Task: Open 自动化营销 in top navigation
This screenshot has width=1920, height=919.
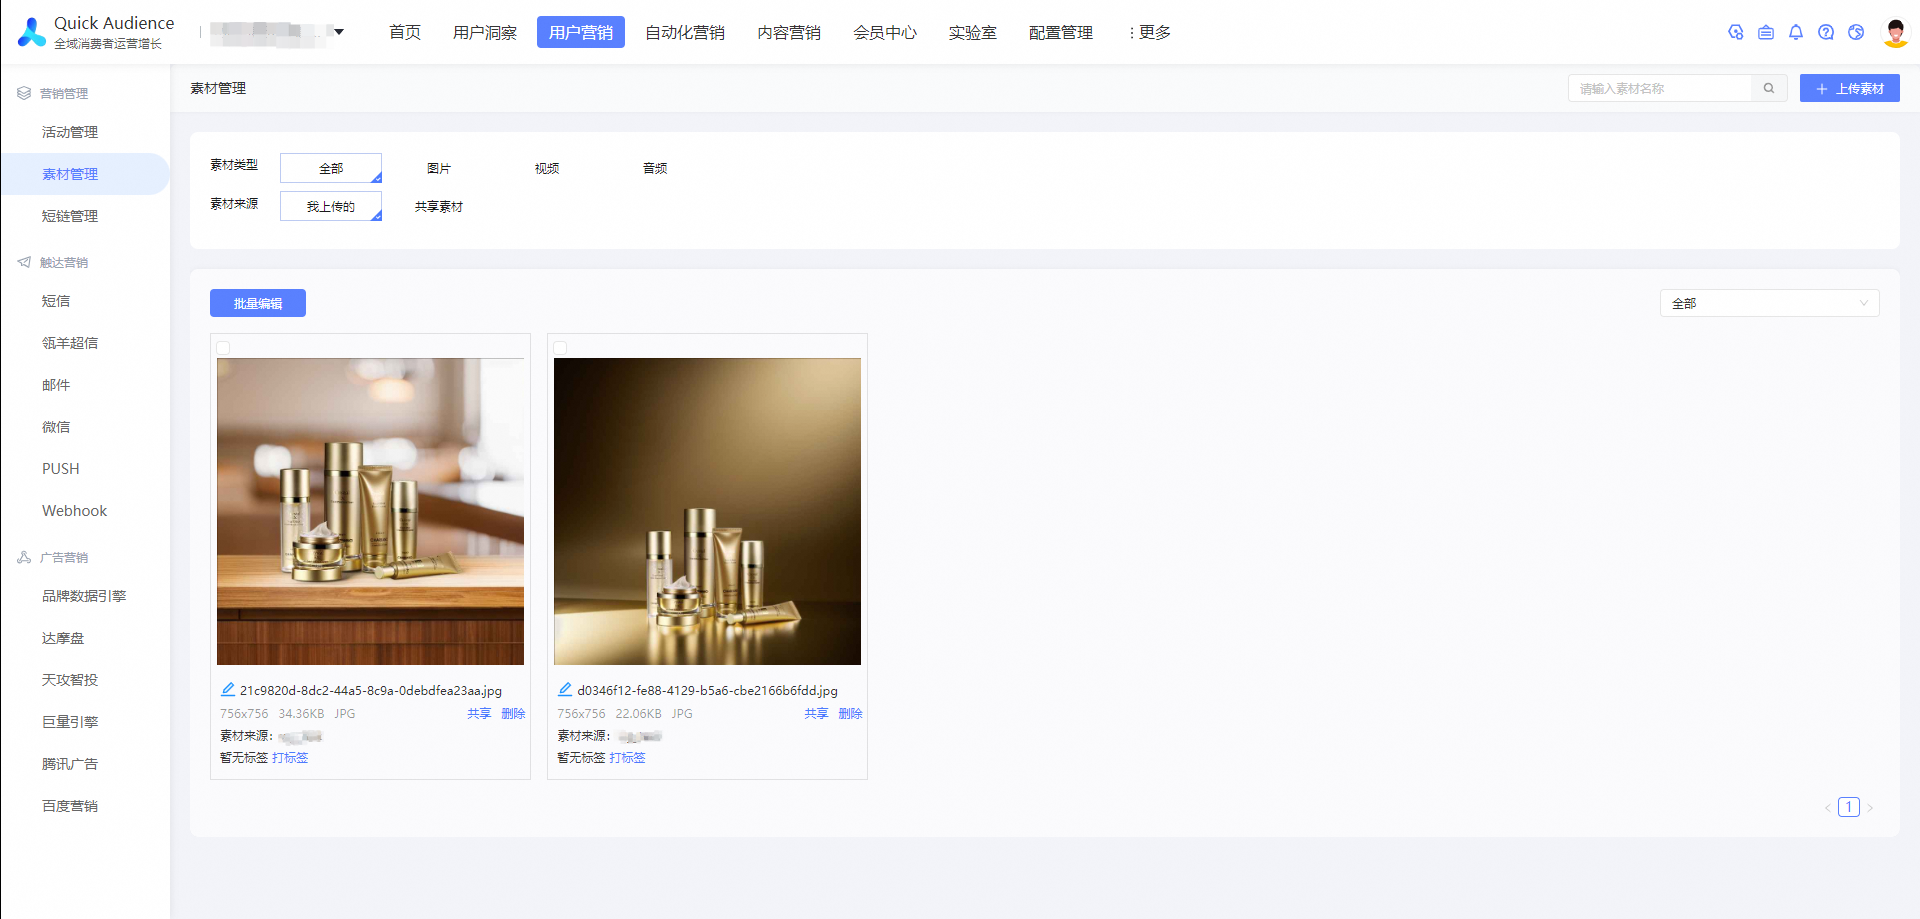Action: click(x=685, y=32)
